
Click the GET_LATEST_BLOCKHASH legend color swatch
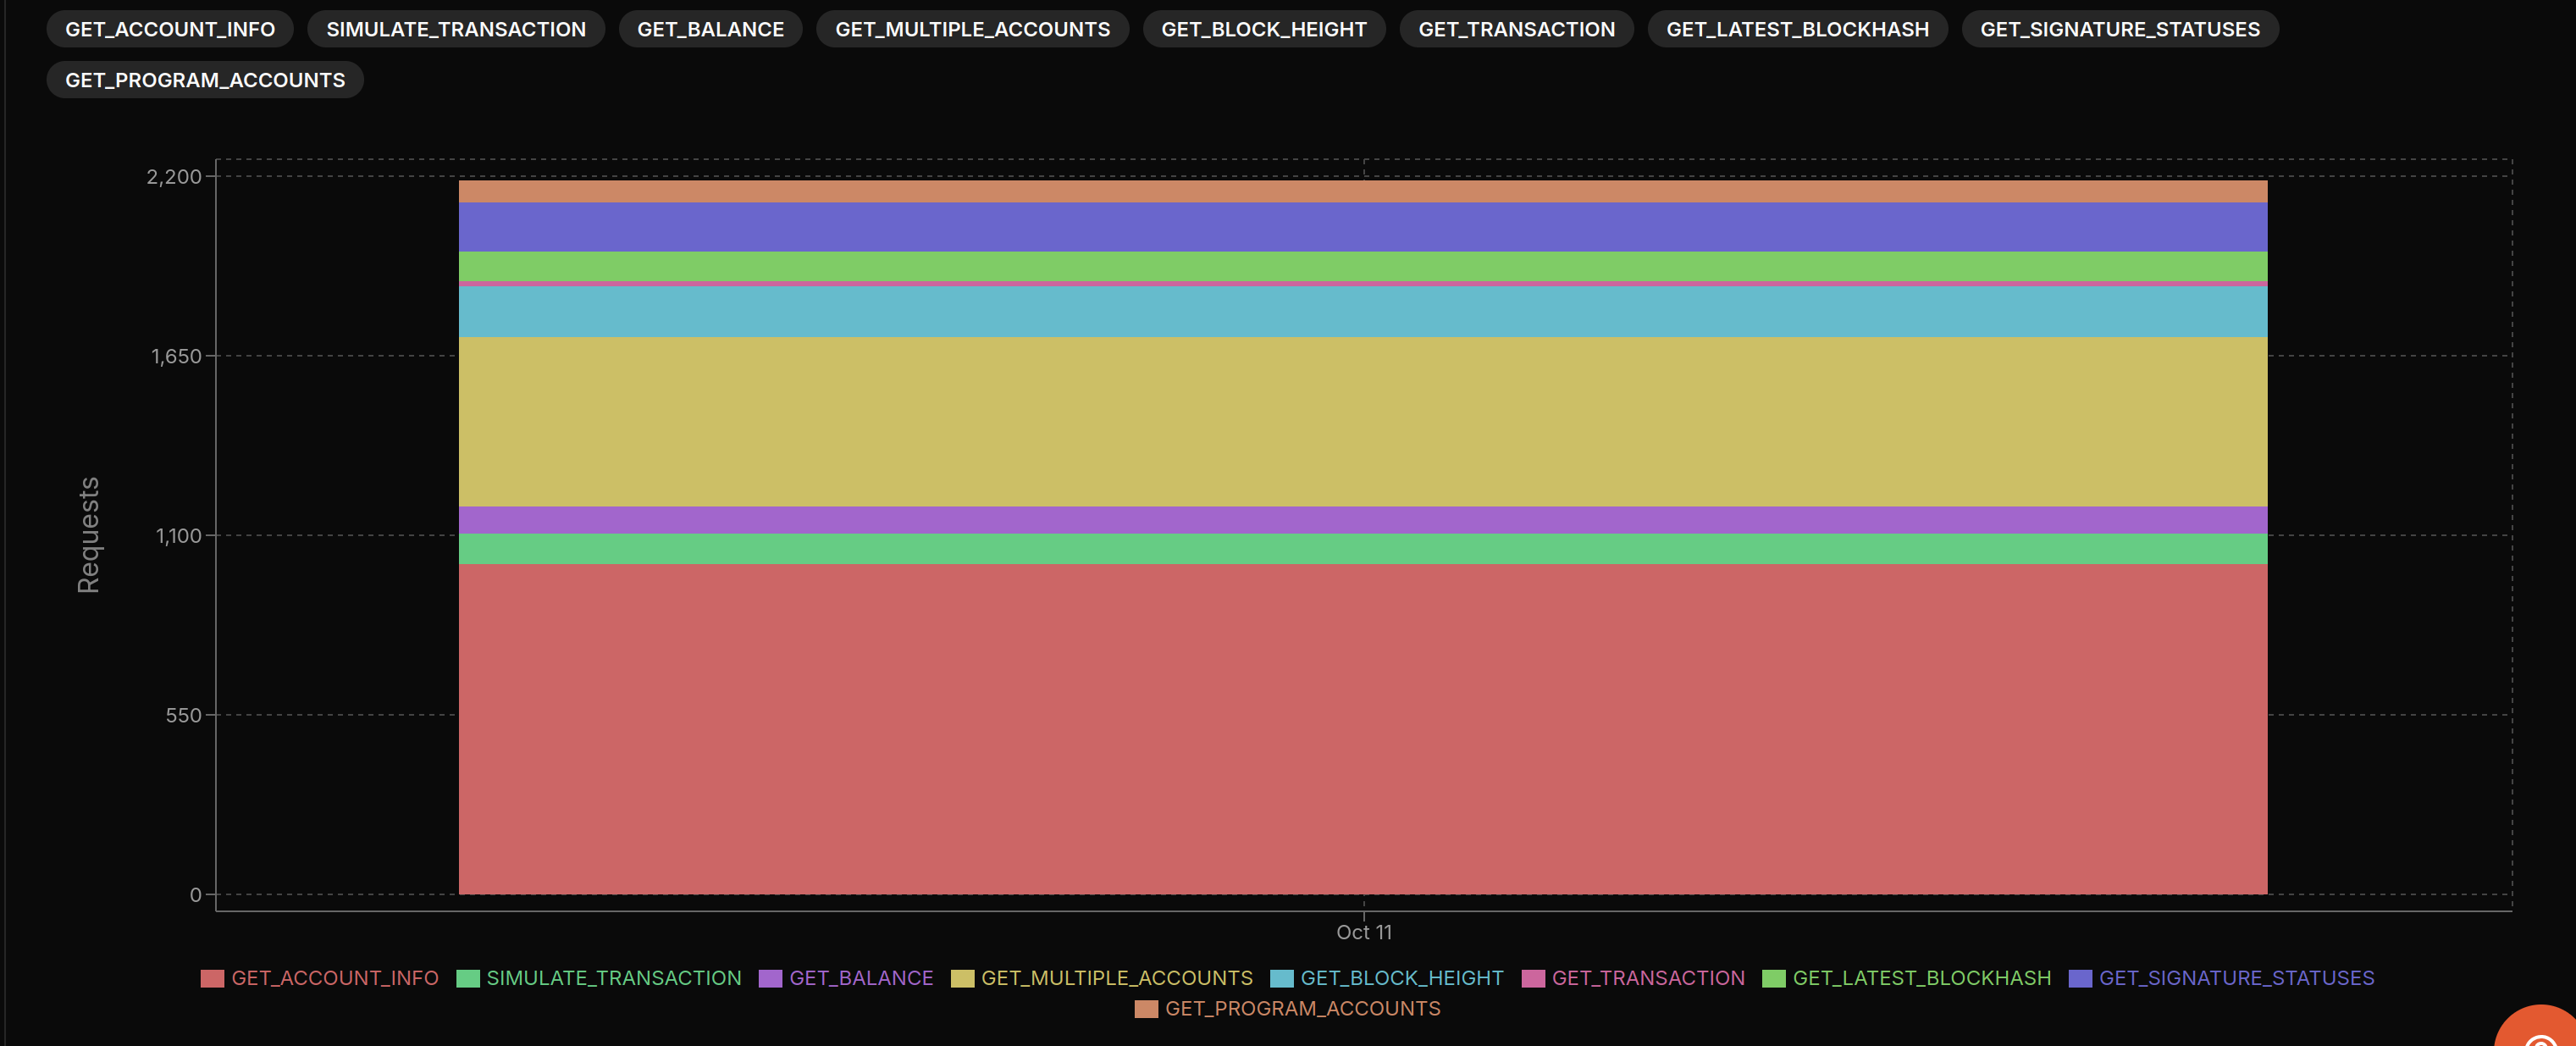point(1776,978)
